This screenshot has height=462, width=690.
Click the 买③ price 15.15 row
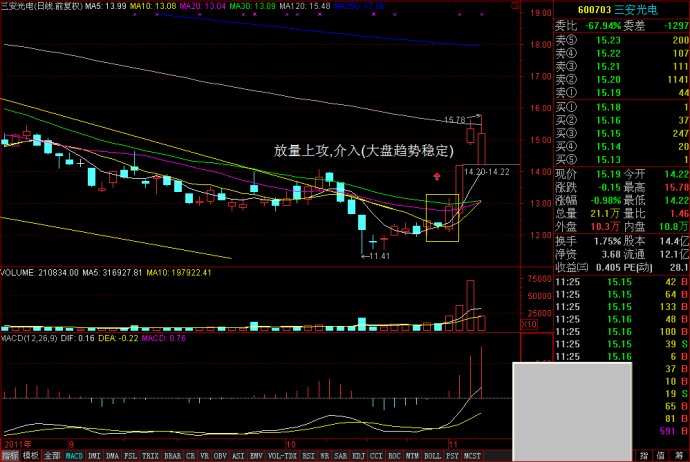[621, 134]
